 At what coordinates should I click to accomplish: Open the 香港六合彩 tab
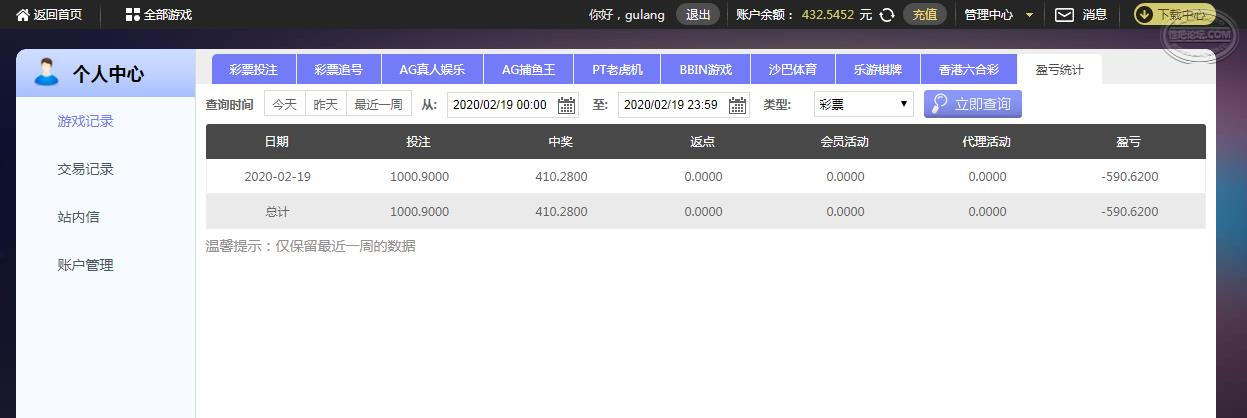(969, 70)
